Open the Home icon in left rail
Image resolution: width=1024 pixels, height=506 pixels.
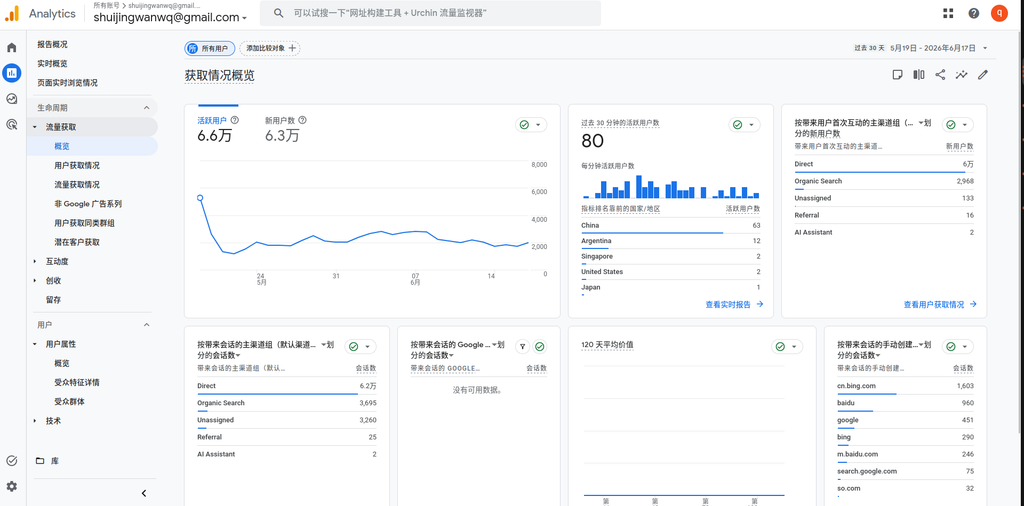pos(11,48)
